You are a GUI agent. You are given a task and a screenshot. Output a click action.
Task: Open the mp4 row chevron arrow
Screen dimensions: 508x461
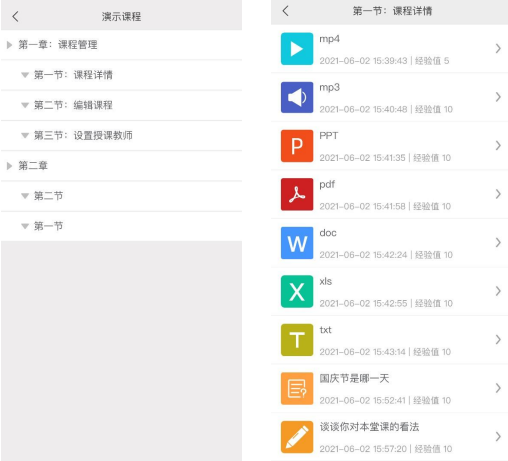tap(498, 49)
